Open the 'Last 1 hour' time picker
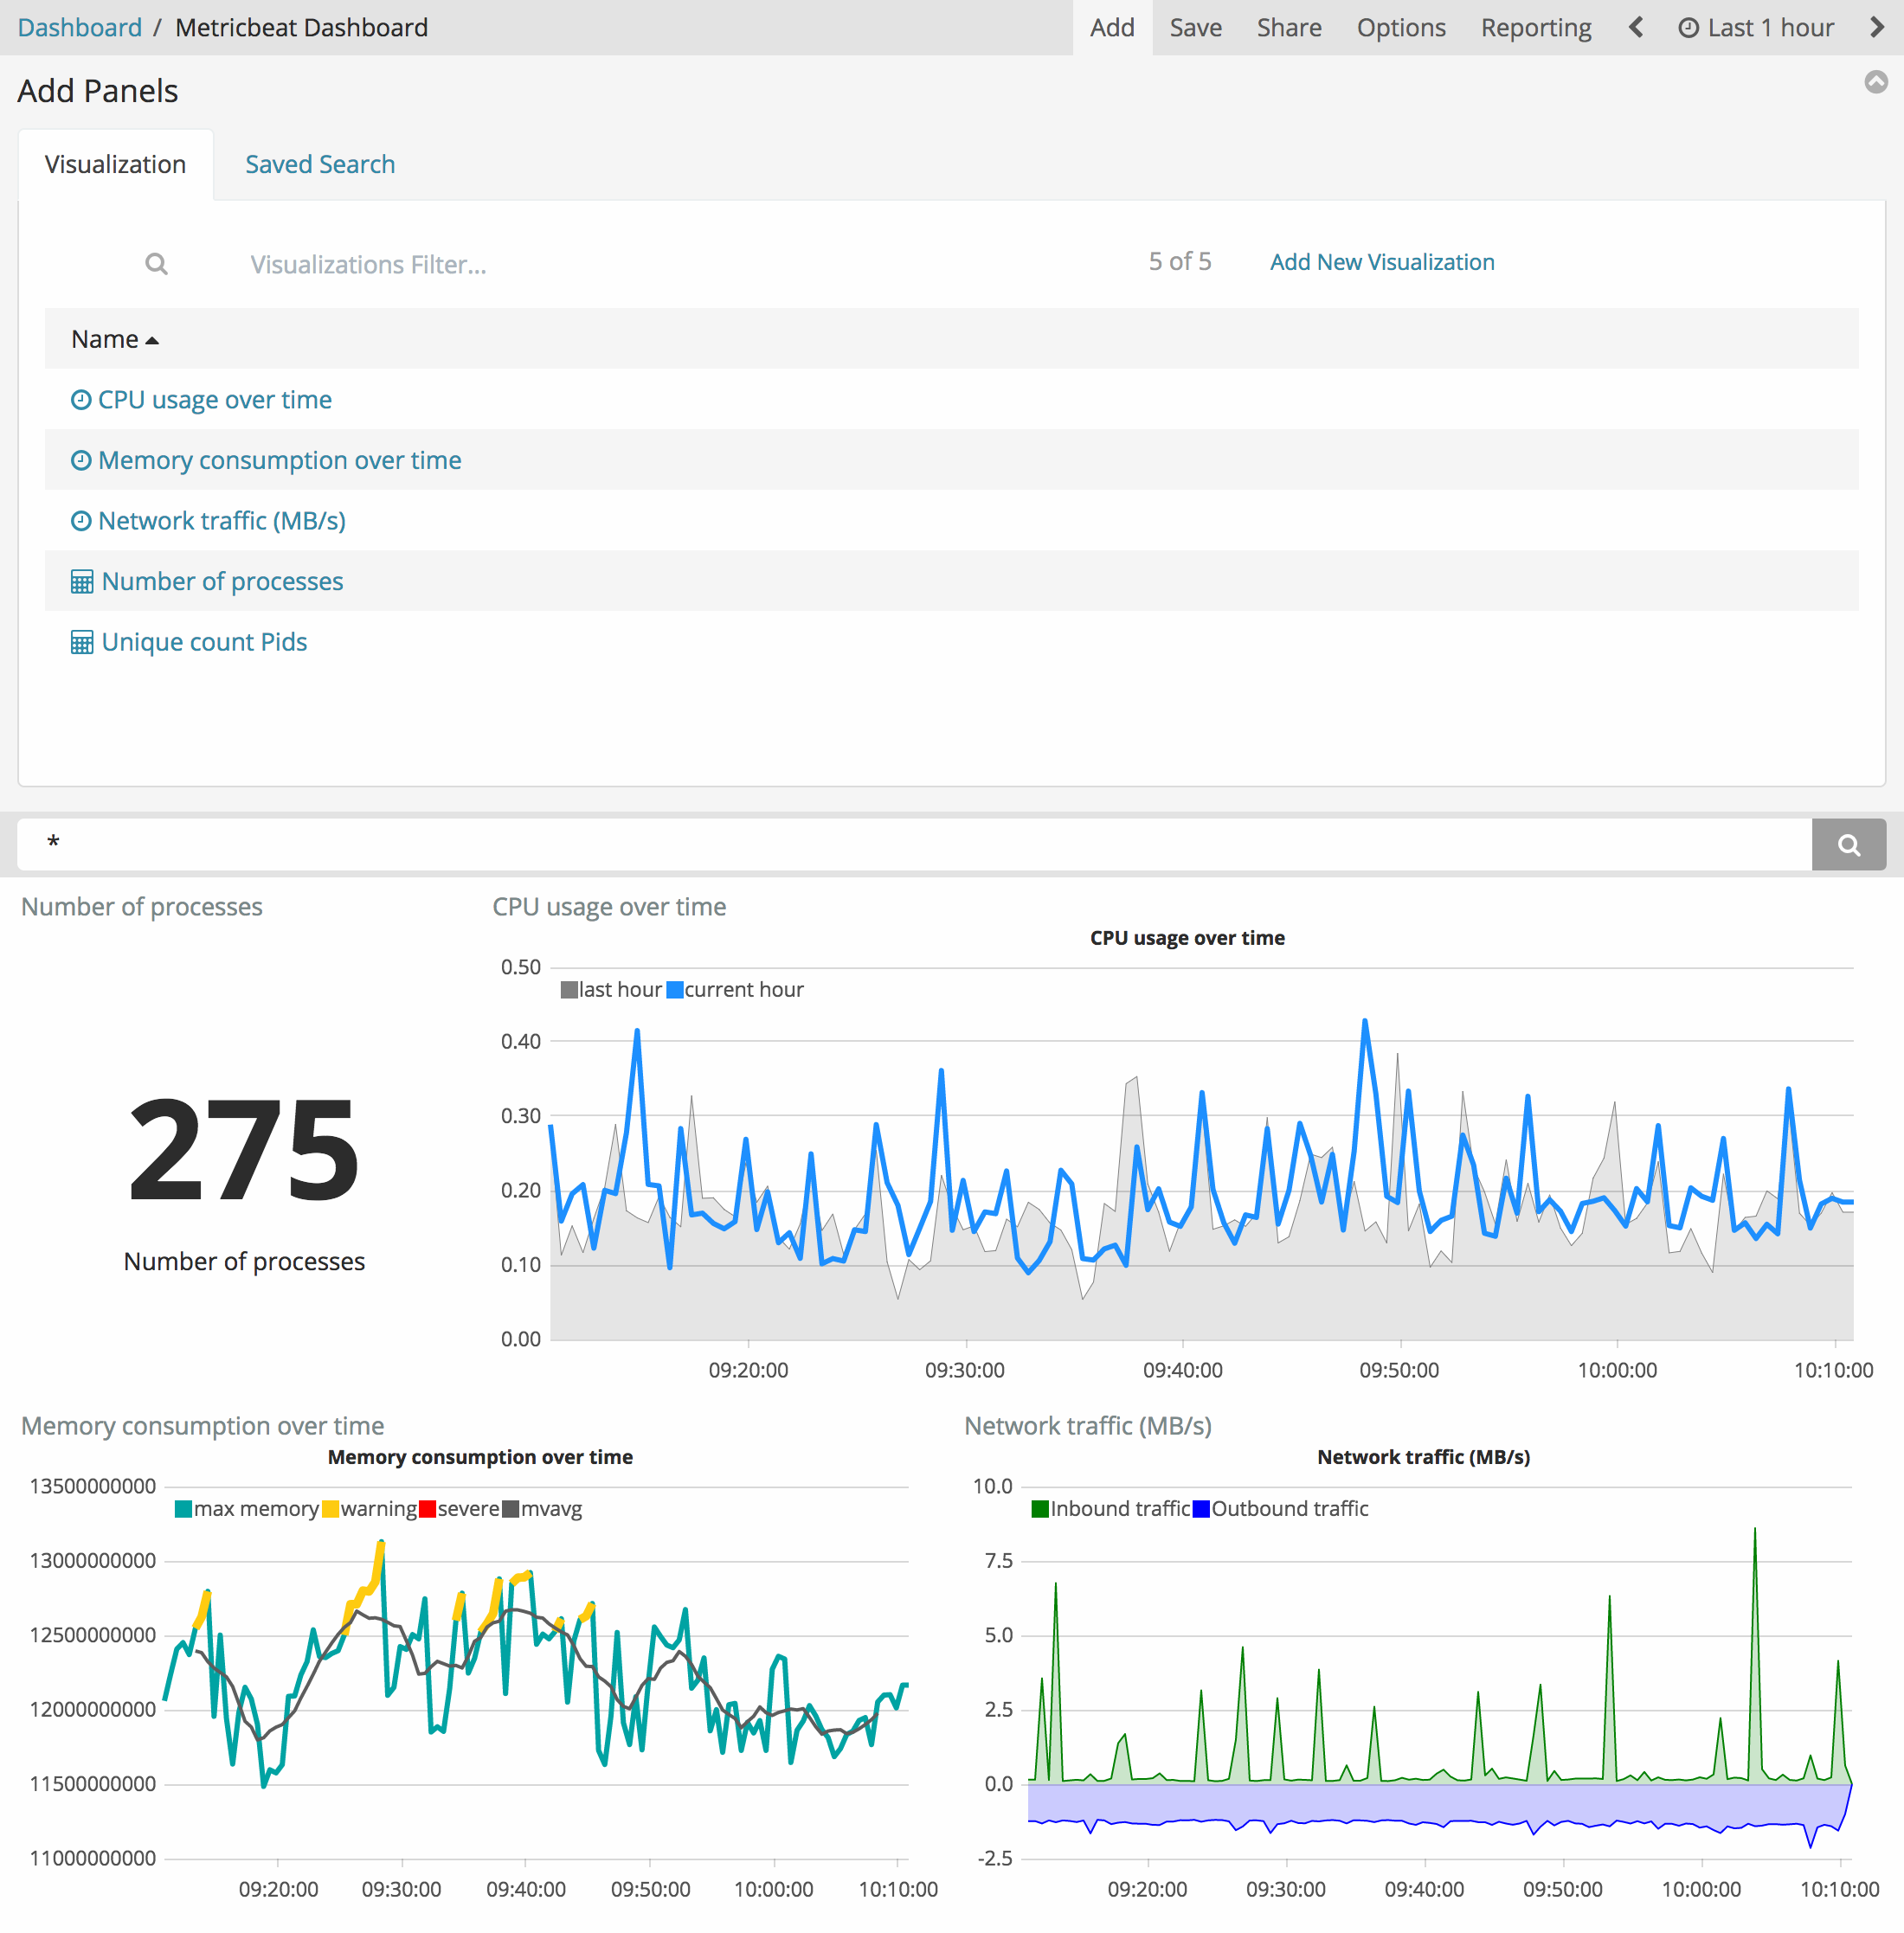 click(1756, 27)
